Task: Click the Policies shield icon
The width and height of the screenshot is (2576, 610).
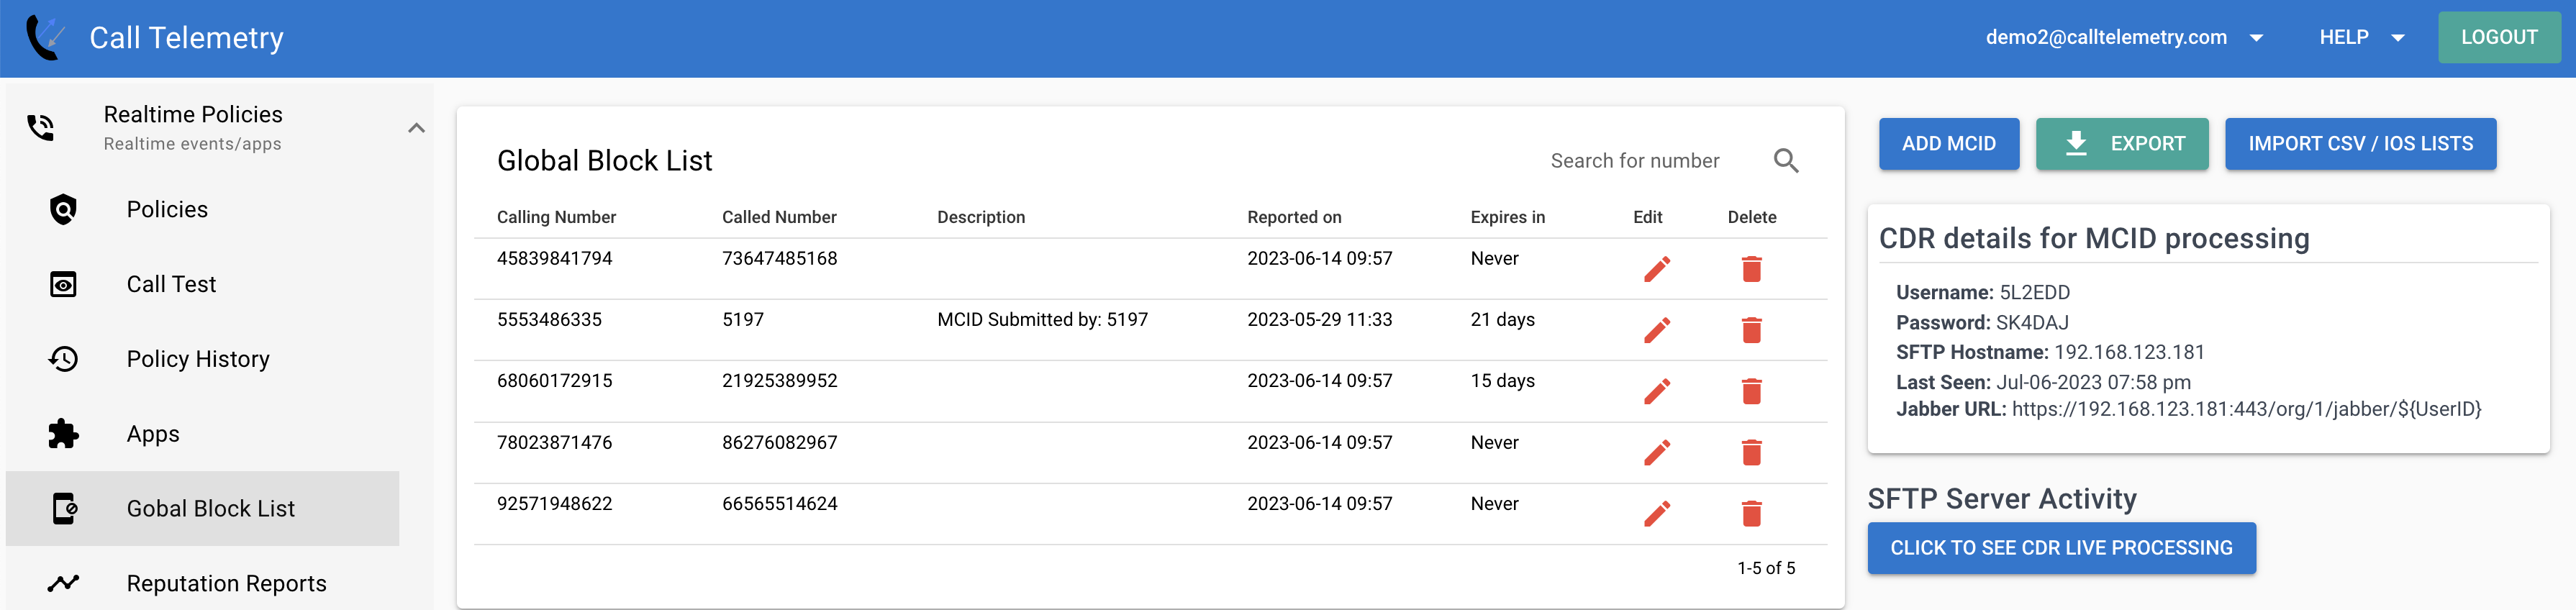Action: (x=63, y=209)
